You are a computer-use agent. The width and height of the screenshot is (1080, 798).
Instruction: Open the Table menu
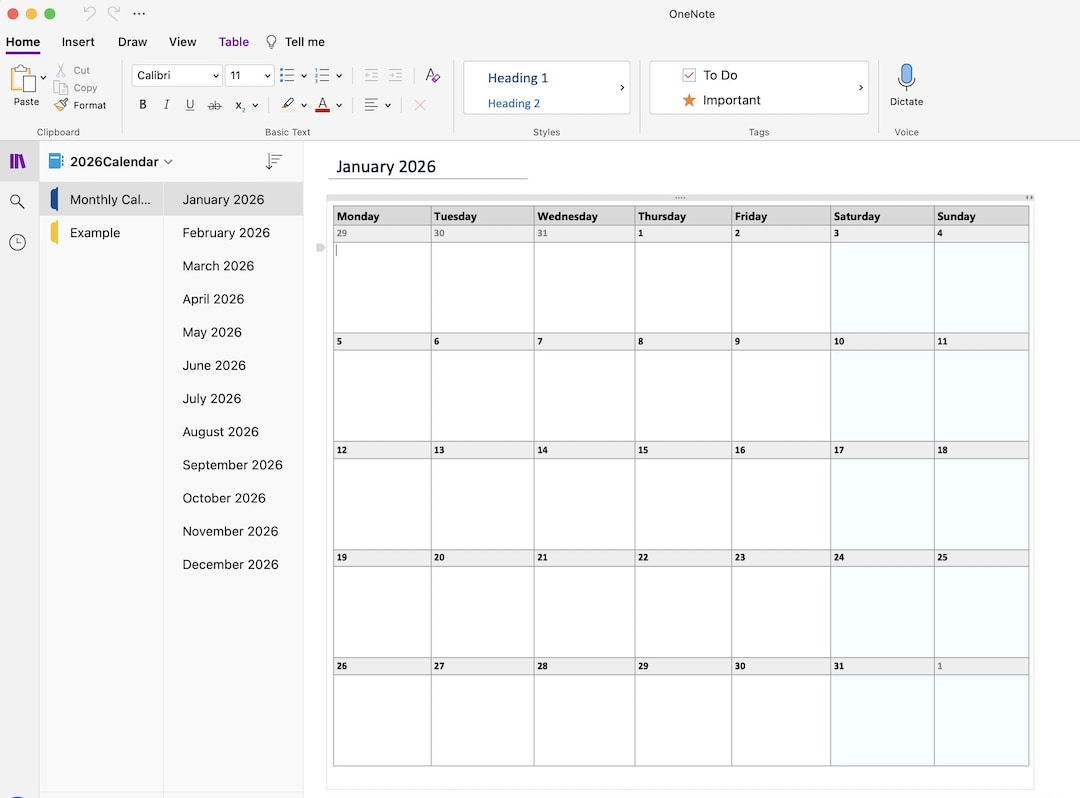[x=233, y=42]
